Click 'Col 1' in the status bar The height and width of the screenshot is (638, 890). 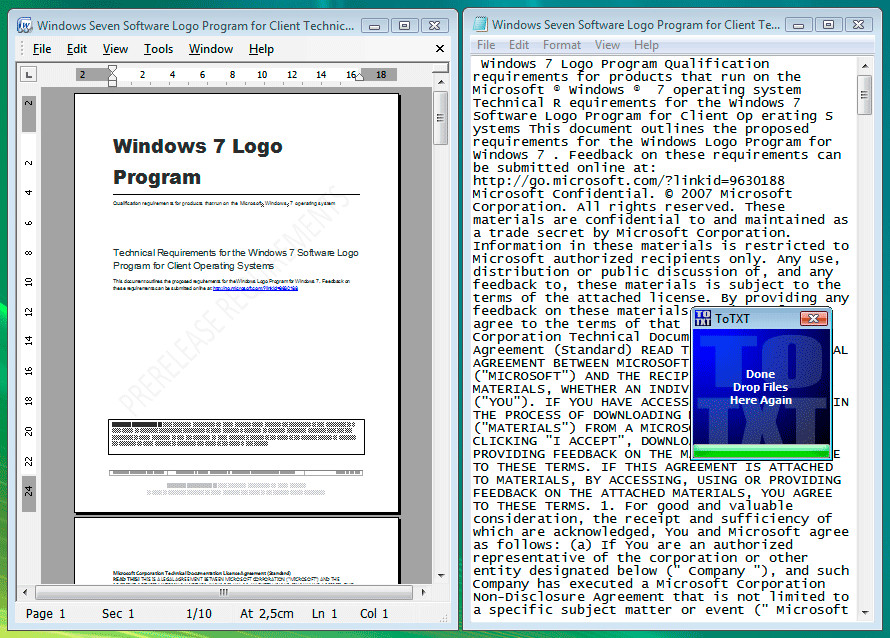click(374, 614)
